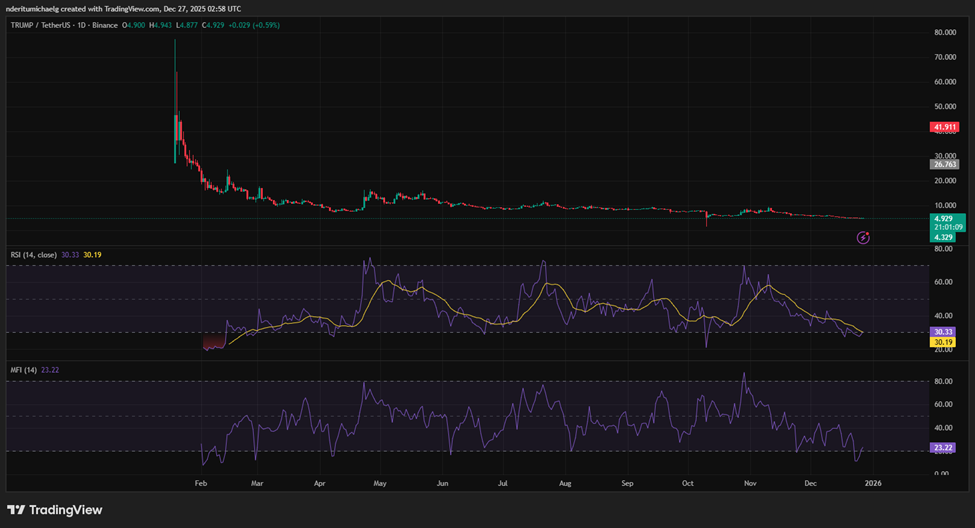
Task: Open the MFI (14) indicator legend
Action: tap(21, 370)
